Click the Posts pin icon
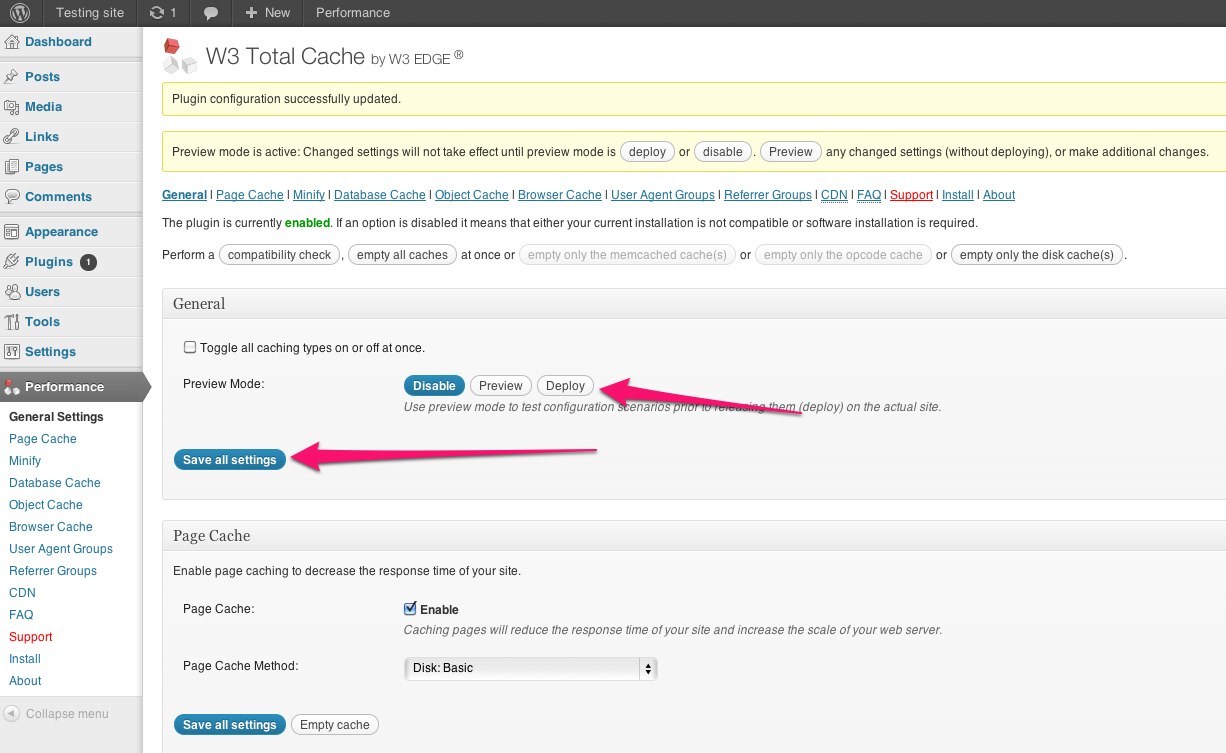The height and width of the screenshot is (753, 1226). coord(12,77)
